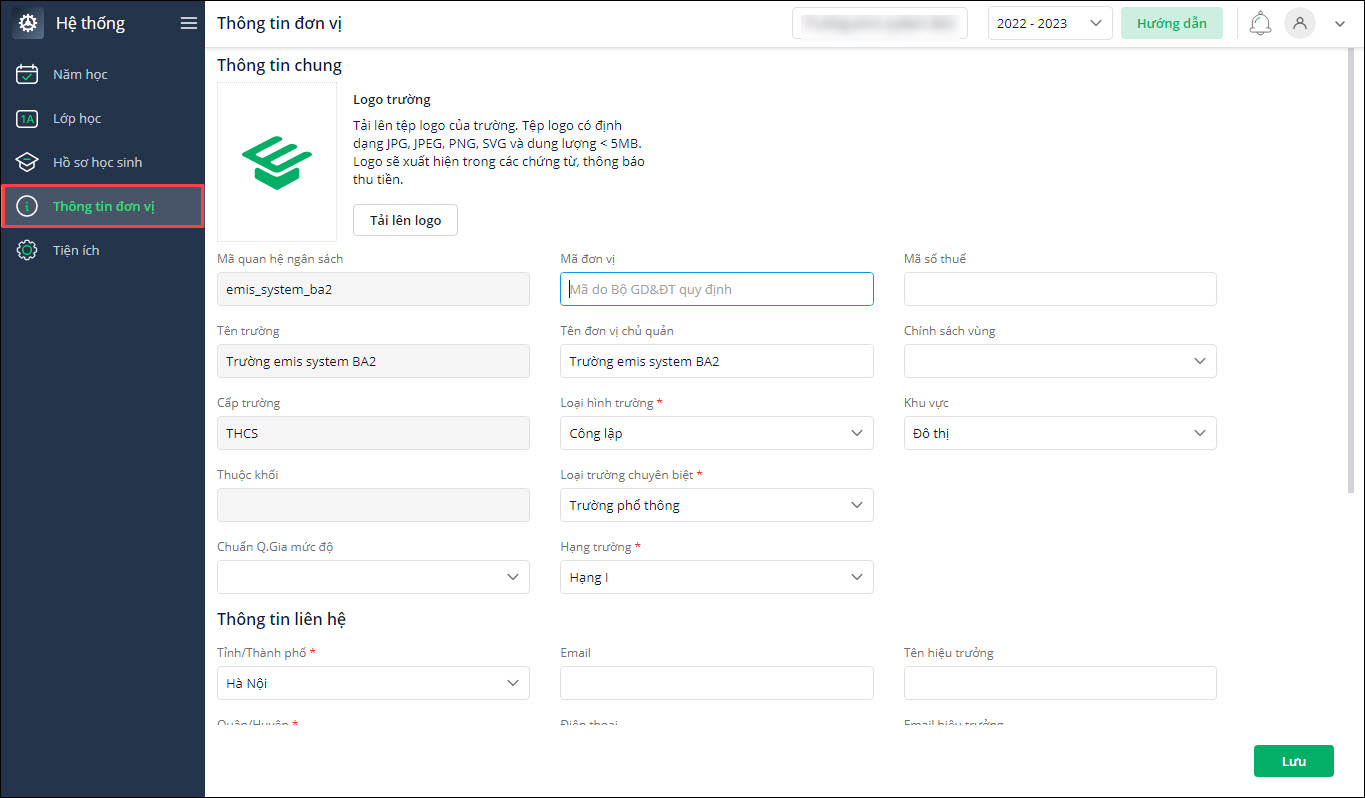Click the Năm học calendar icon
This screenshot has height=798, width=1365.
[x=28, y=74]
